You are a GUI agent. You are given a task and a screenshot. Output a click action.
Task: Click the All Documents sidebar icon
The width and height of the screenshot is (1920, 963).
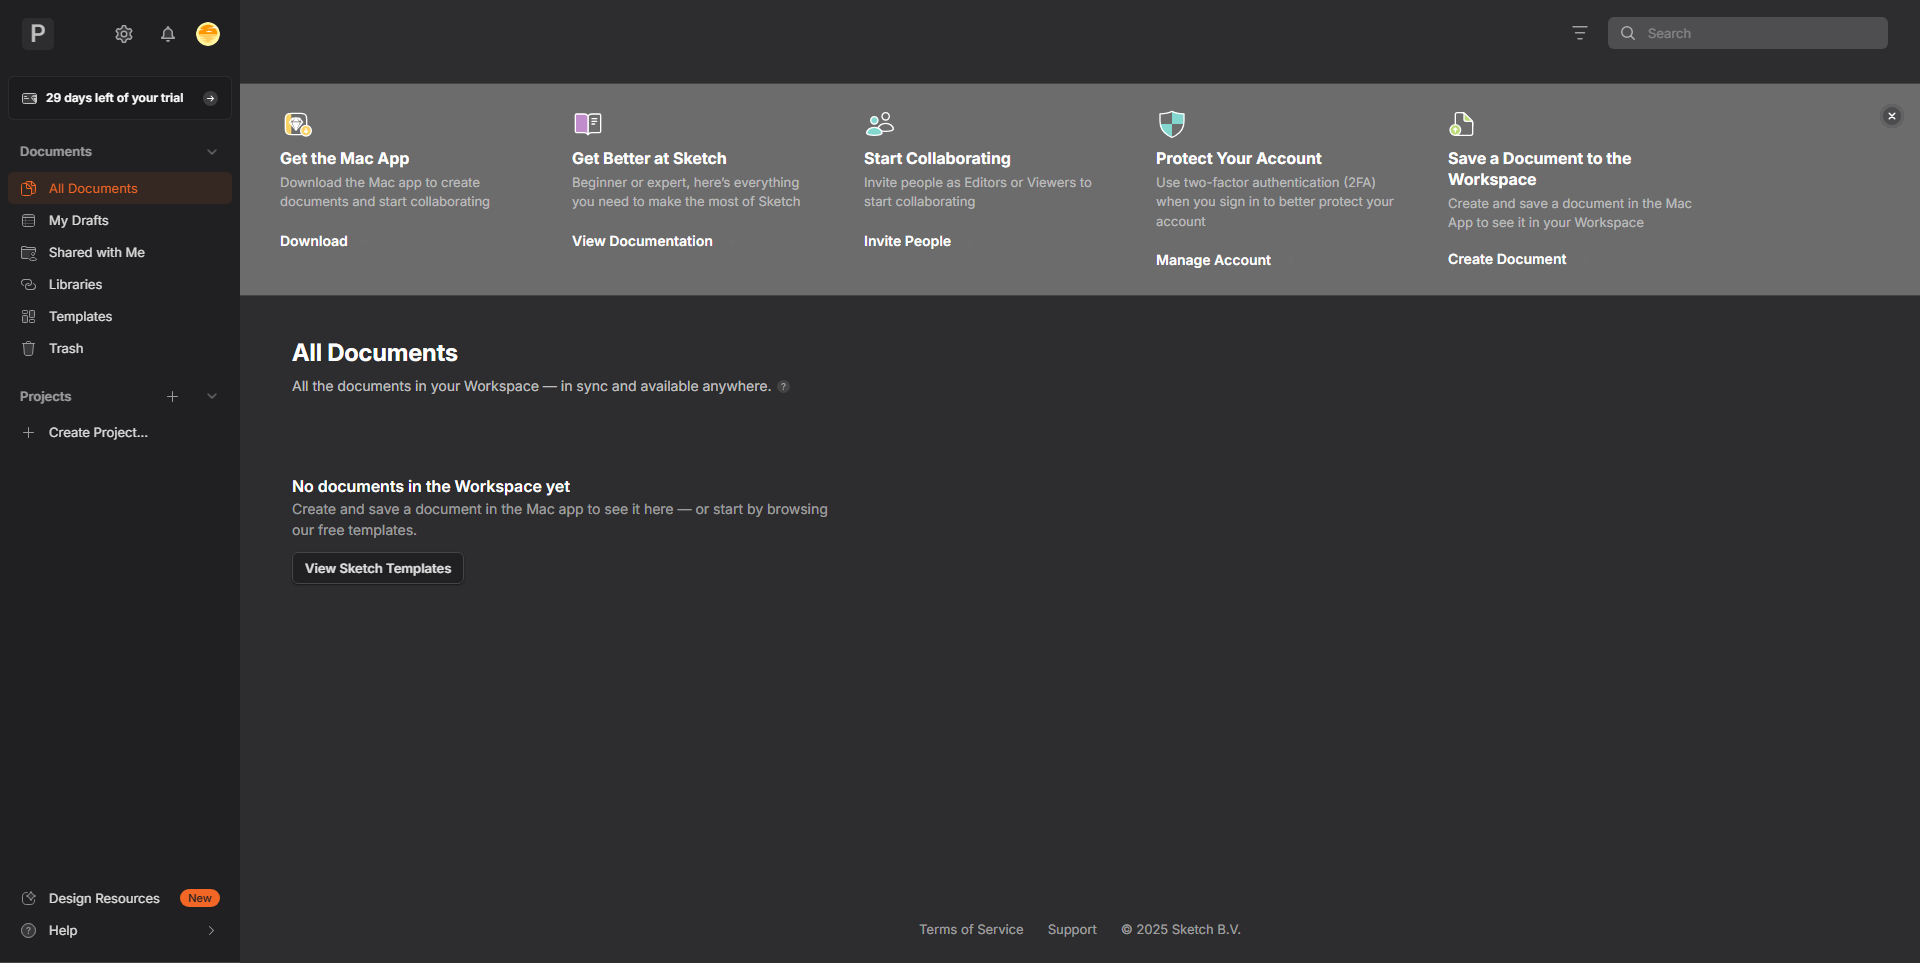[x=29, y=188]
